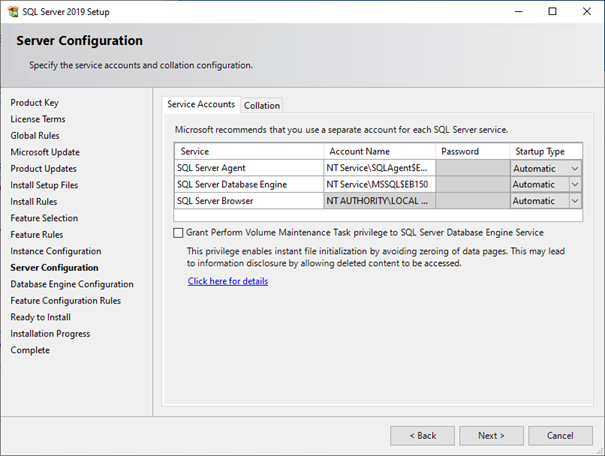This screenshot has height=456, width=605.
Task: Enable Grant Perform Volume Maintenance Task checkbox
Action: (178, 233)
